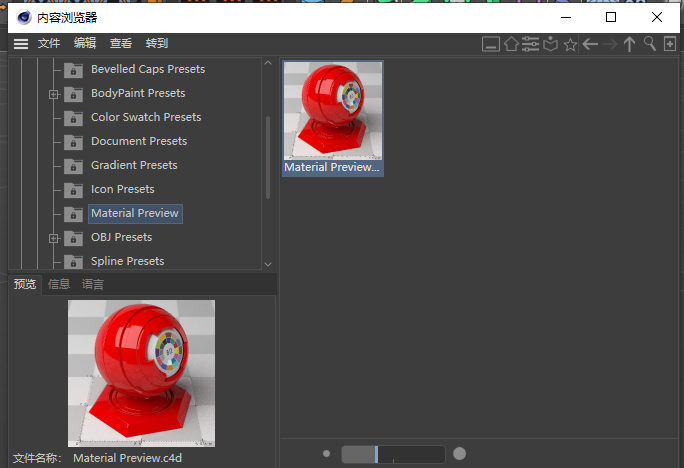
Task: Click the Bevelled Caps Presets folder icon
Action: coord(73,70)
